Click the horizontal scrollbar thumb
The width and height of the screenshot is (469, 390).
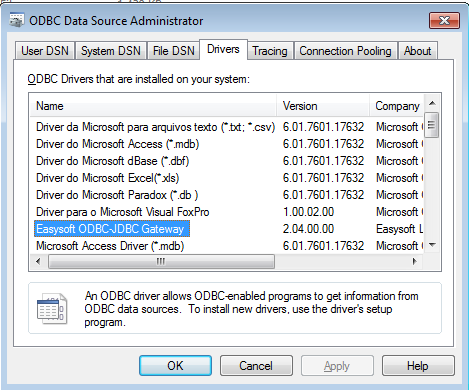coord(161,261)
